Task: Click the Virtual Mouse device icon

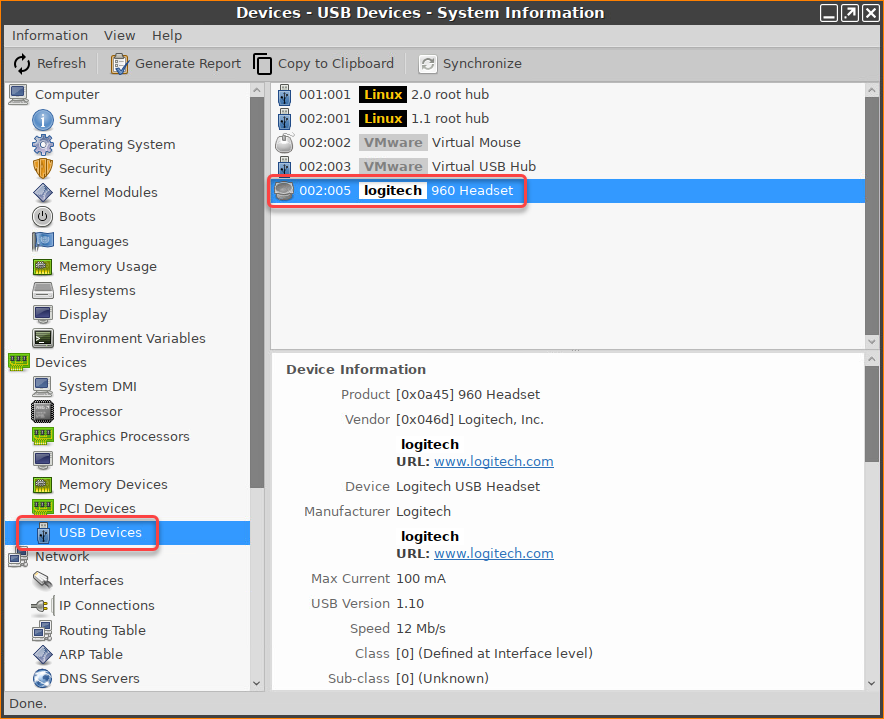Action: point(284,142)
